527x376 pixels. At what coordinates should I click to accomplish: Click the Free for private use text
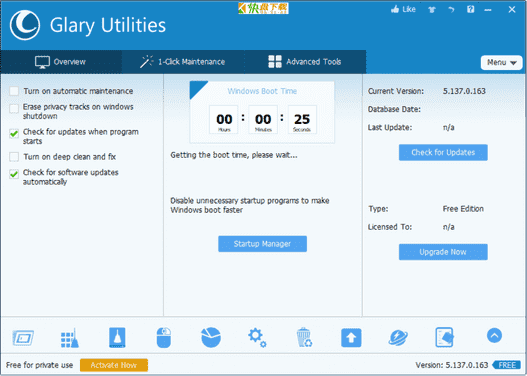(39, 365)
